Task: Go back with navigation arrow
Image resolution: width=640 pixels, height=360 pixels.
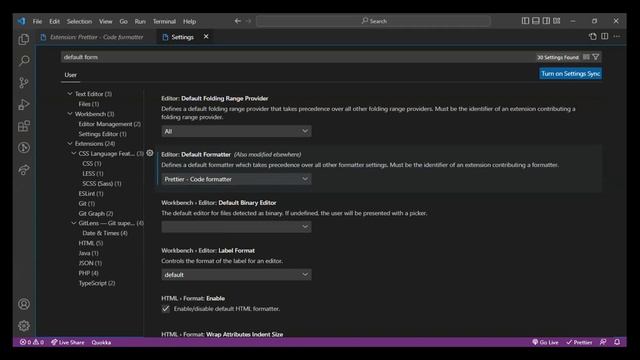Action: coord(238,21)
